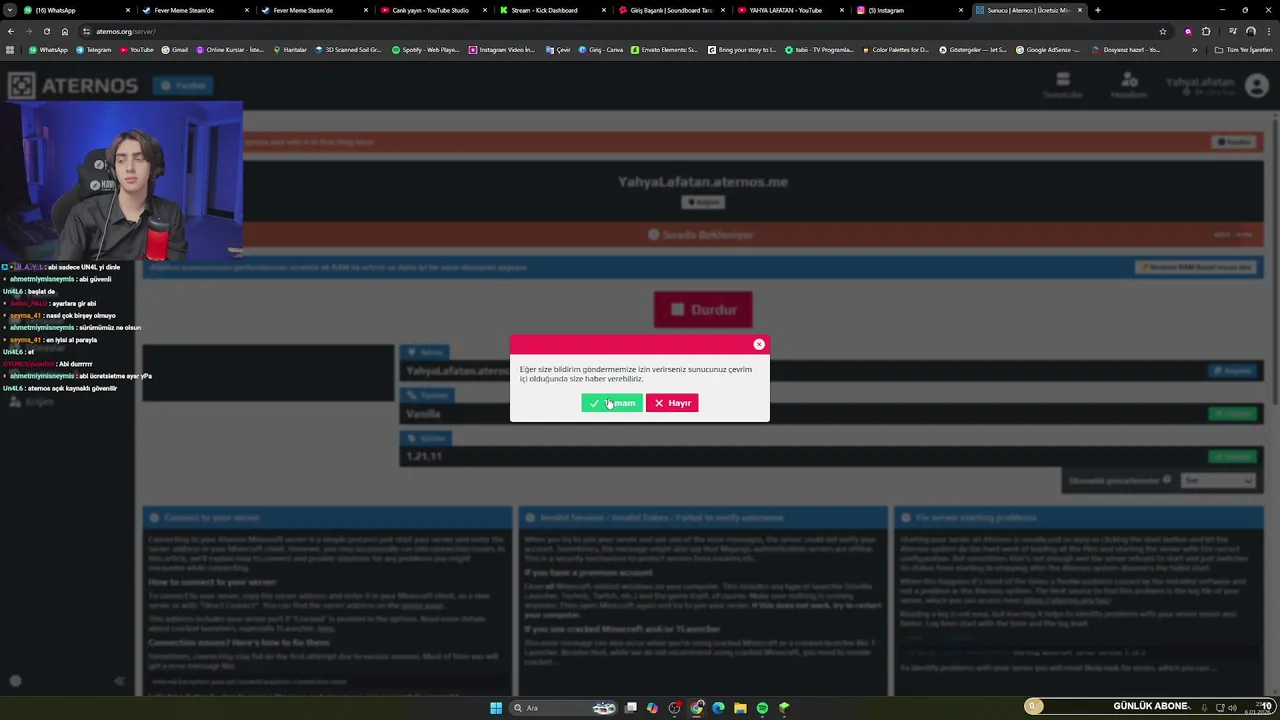Open the WhatsApp bookmark
1280x720 pixels.
pyautogui.click(x=48, y=49)
